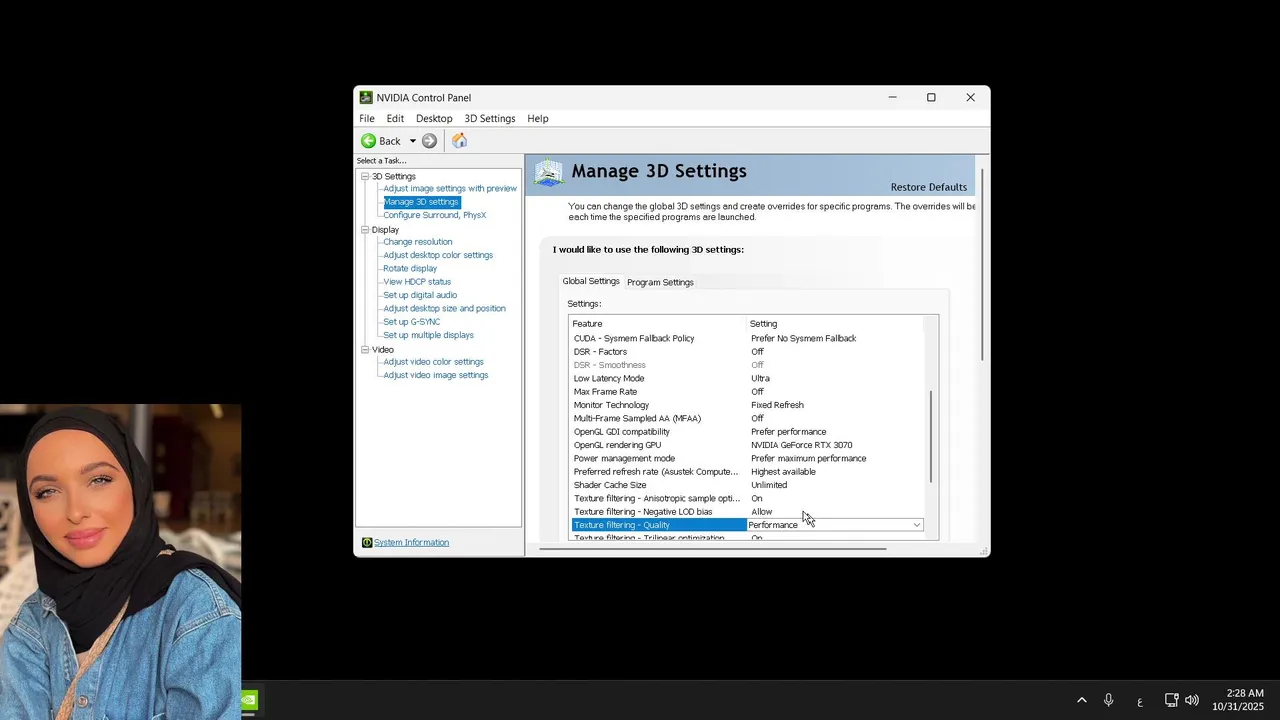1280x720 pixels.
Task: Collapse the Display tree node
Action: (365, 230)
